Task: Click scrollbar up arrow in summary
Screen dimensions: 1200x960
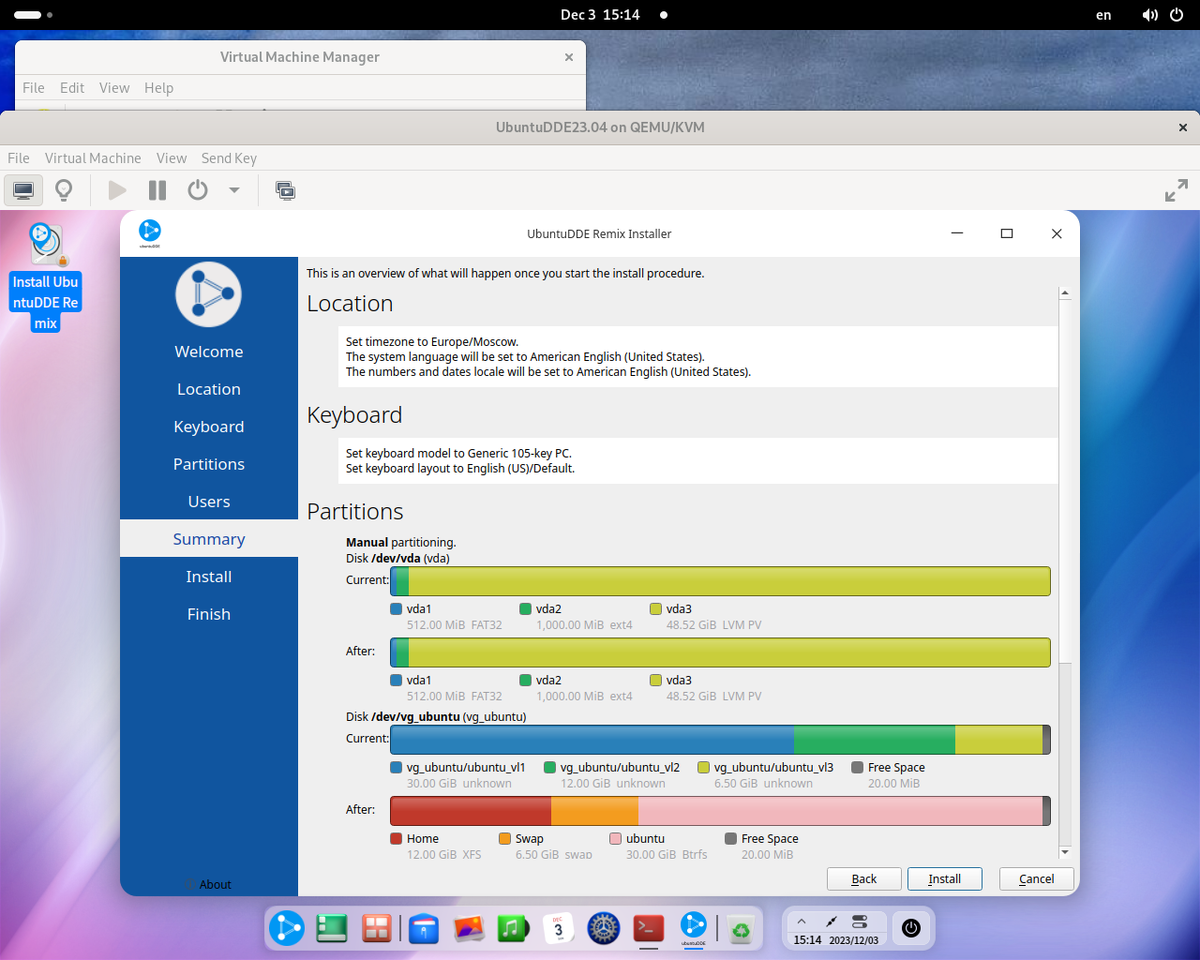Action: click(x=1064, y=293)
